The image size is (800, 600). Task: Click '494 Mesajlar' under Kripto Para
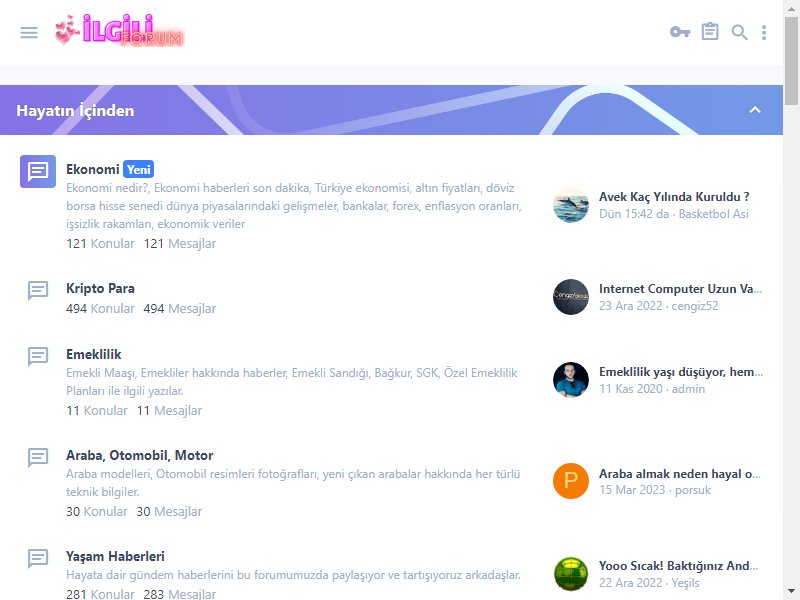[180, 309]
